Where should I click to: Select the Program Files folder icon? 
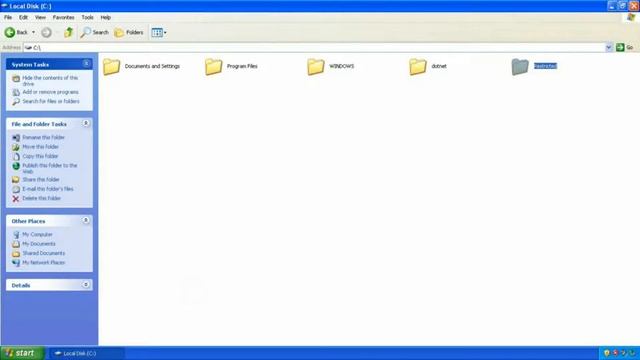tap(213, 67)
